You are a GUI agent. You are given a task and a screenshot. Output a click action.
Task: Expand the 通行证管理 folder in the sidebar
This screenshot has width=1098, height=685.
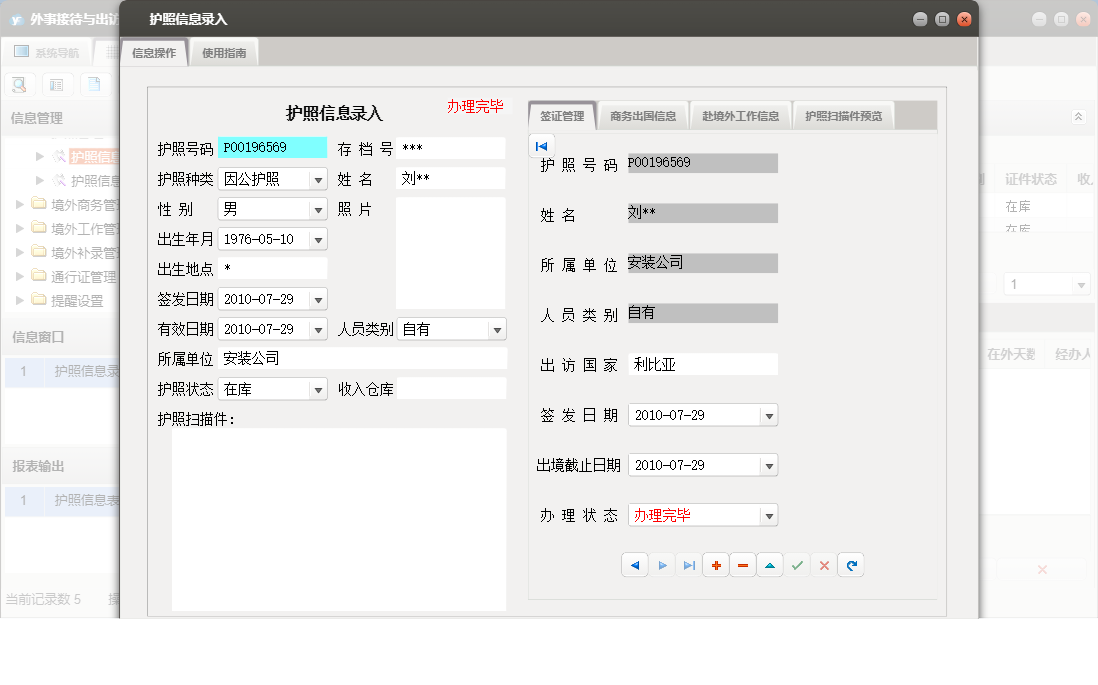[19, 276]
